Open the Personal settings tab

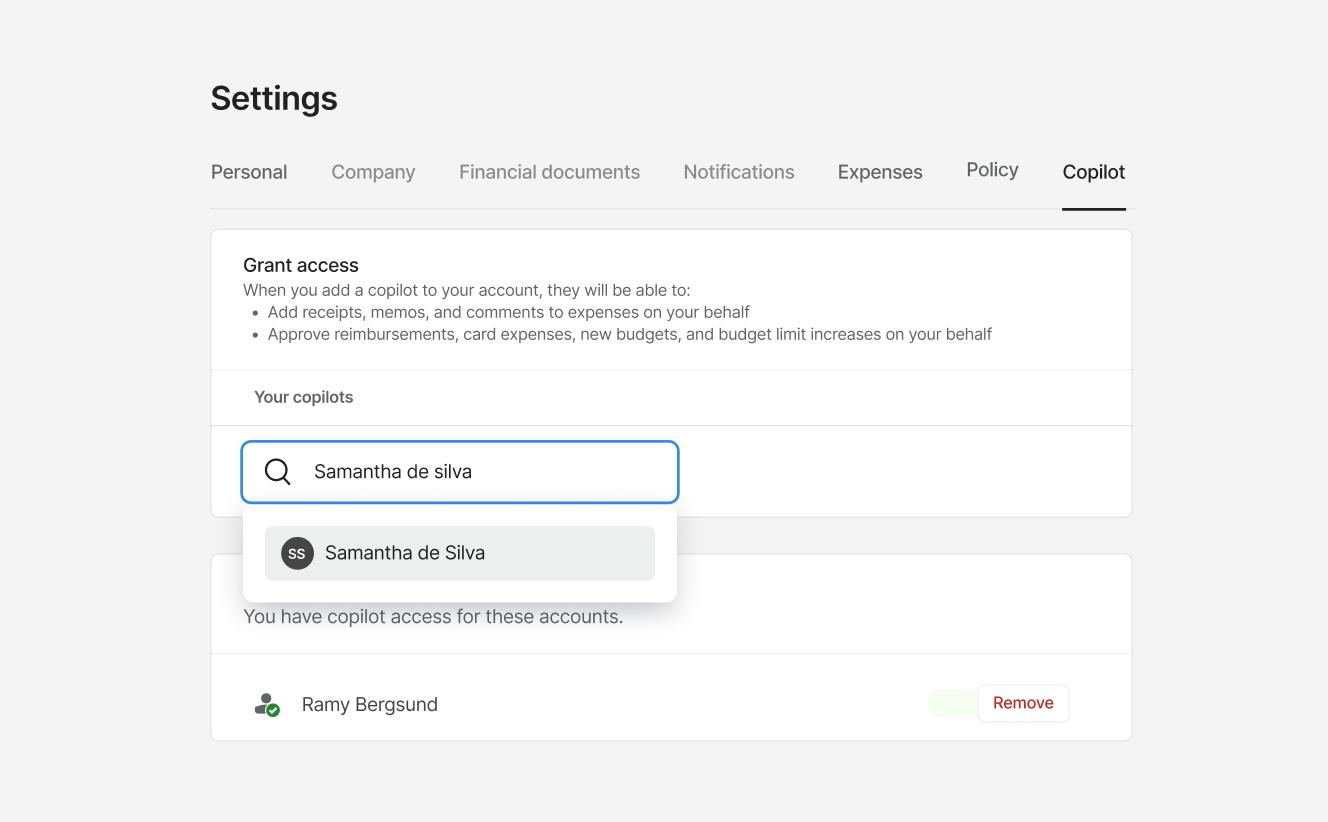(x=249, y=172)
